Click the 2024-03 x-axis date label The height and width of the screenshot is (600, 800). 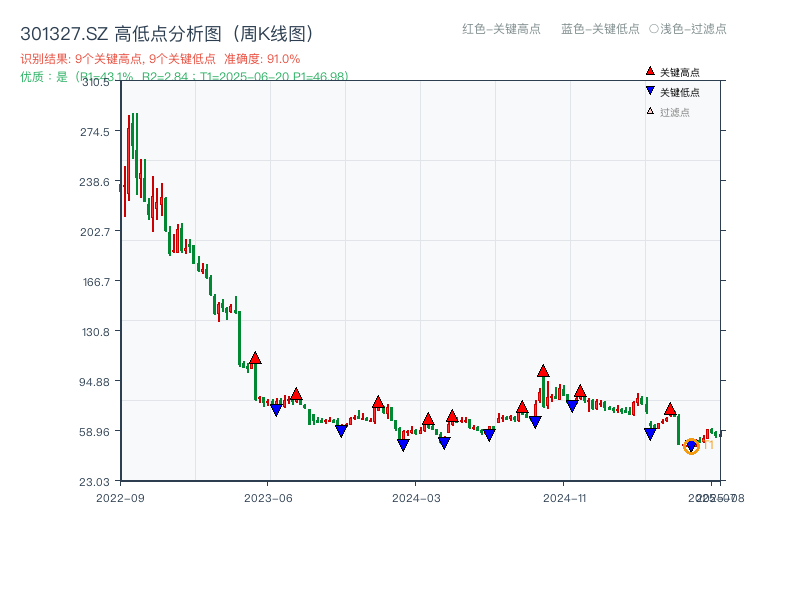tap(416, 498)
